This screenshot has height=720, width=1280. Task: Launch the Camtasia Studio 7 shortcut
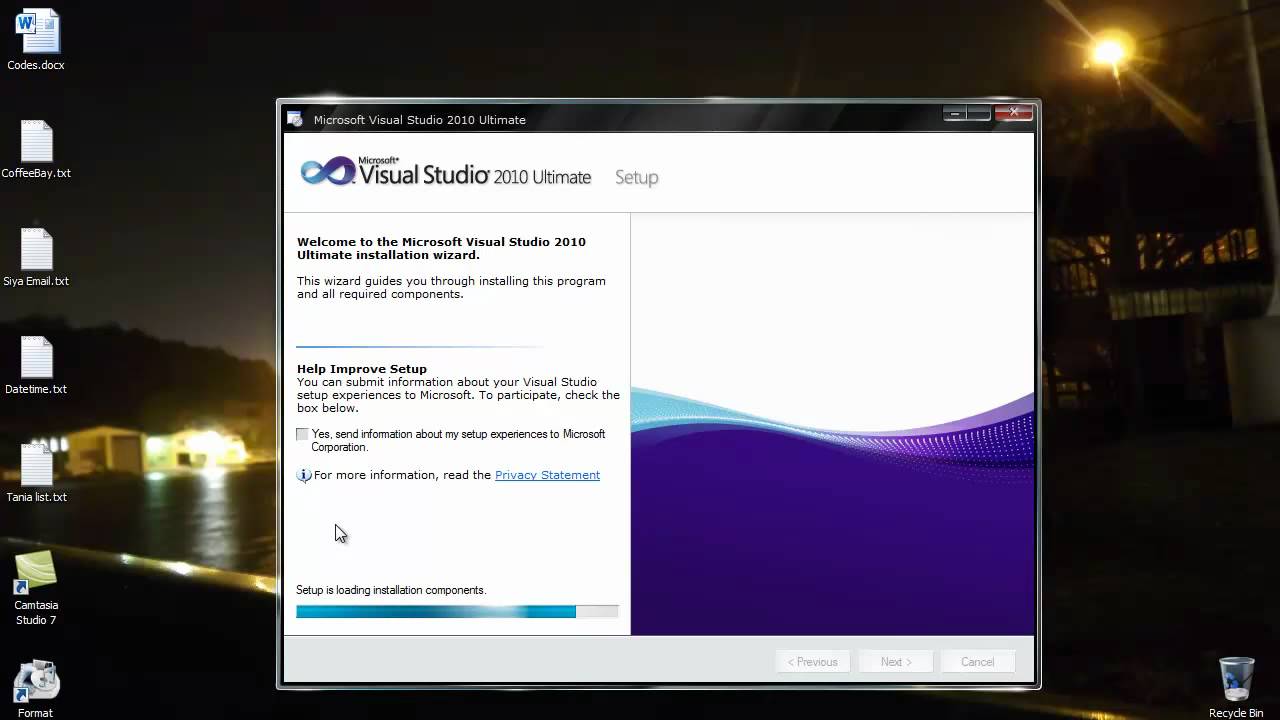coord(36,573)
